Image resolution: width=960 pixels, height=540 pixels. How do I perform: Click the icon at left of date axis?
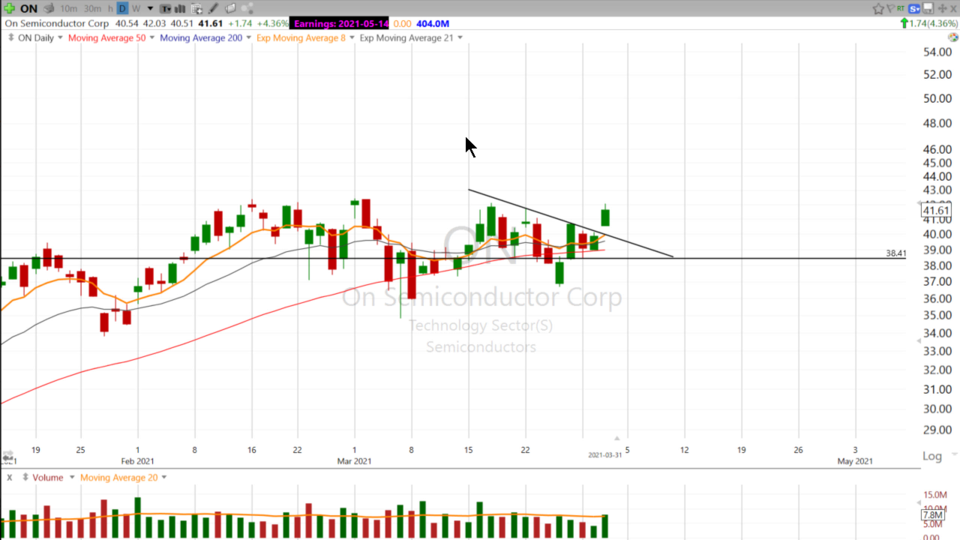pos(8,457)
